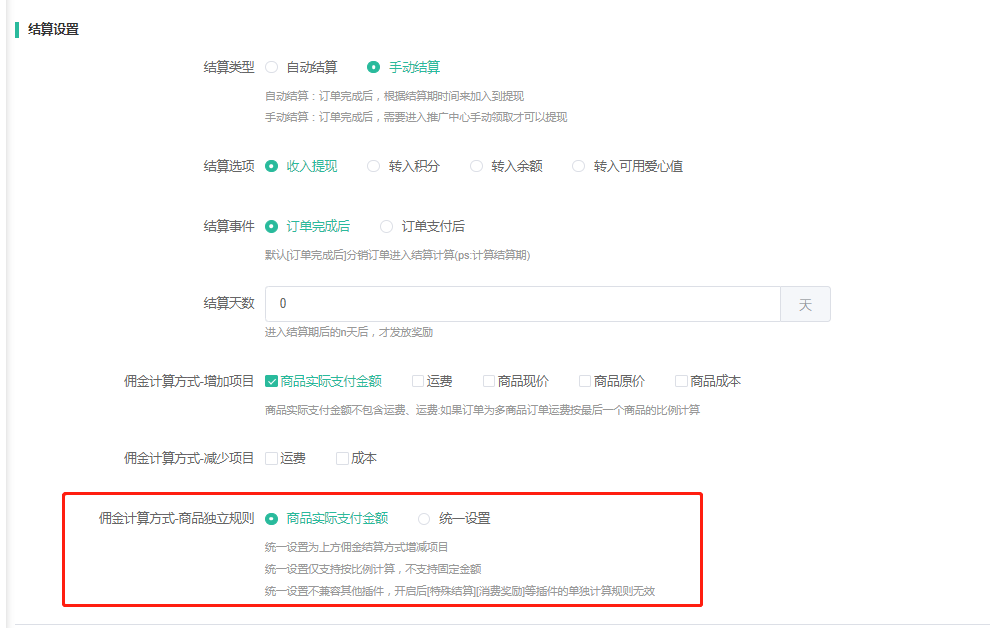Set settlement event to 订单完成后

tap(272, 226)
